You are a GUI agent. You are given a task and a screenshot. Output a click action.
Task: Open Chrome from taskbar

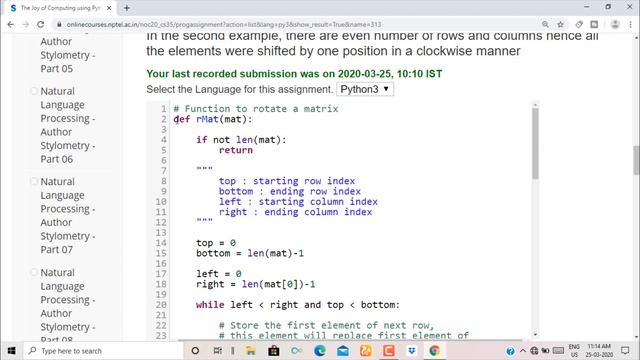pyautogui.click(x=434, y=351)
